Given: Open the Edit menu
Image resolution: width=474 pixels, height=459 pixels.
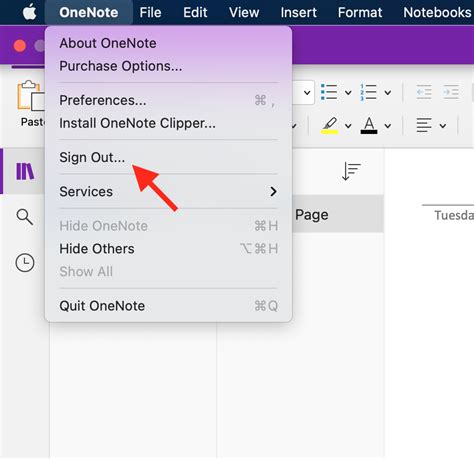Looking at the screenshot, I should tap(195, 13).
